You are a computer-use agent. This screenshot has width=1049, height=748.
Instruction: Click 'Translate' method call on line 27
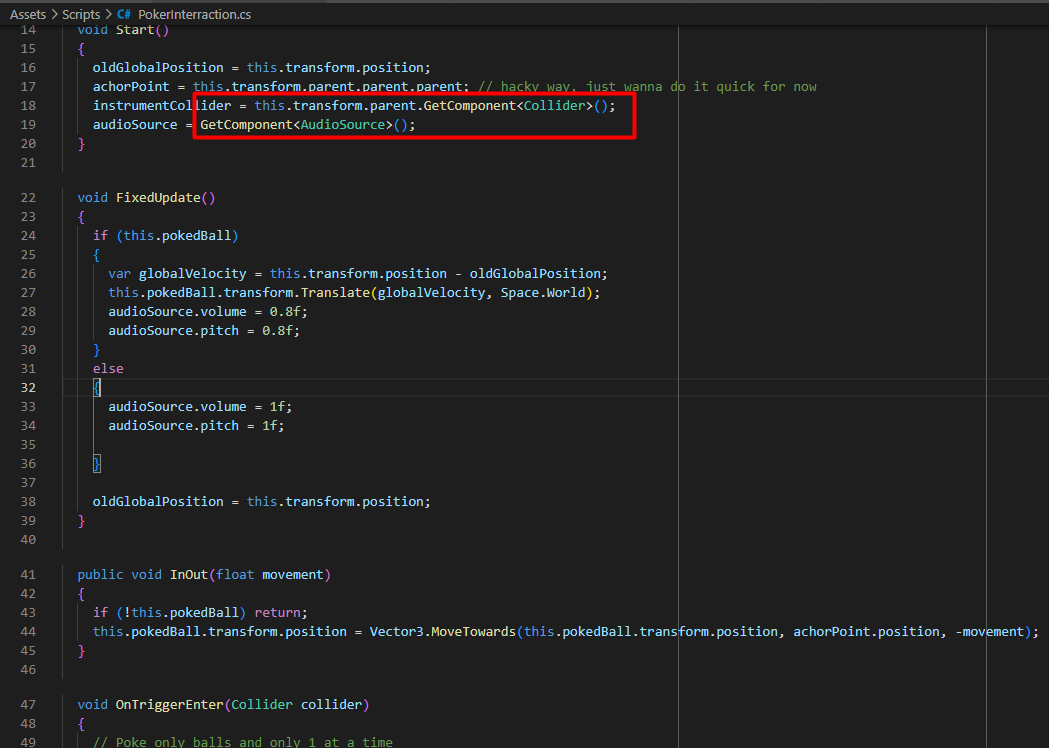tap(335, 292)
